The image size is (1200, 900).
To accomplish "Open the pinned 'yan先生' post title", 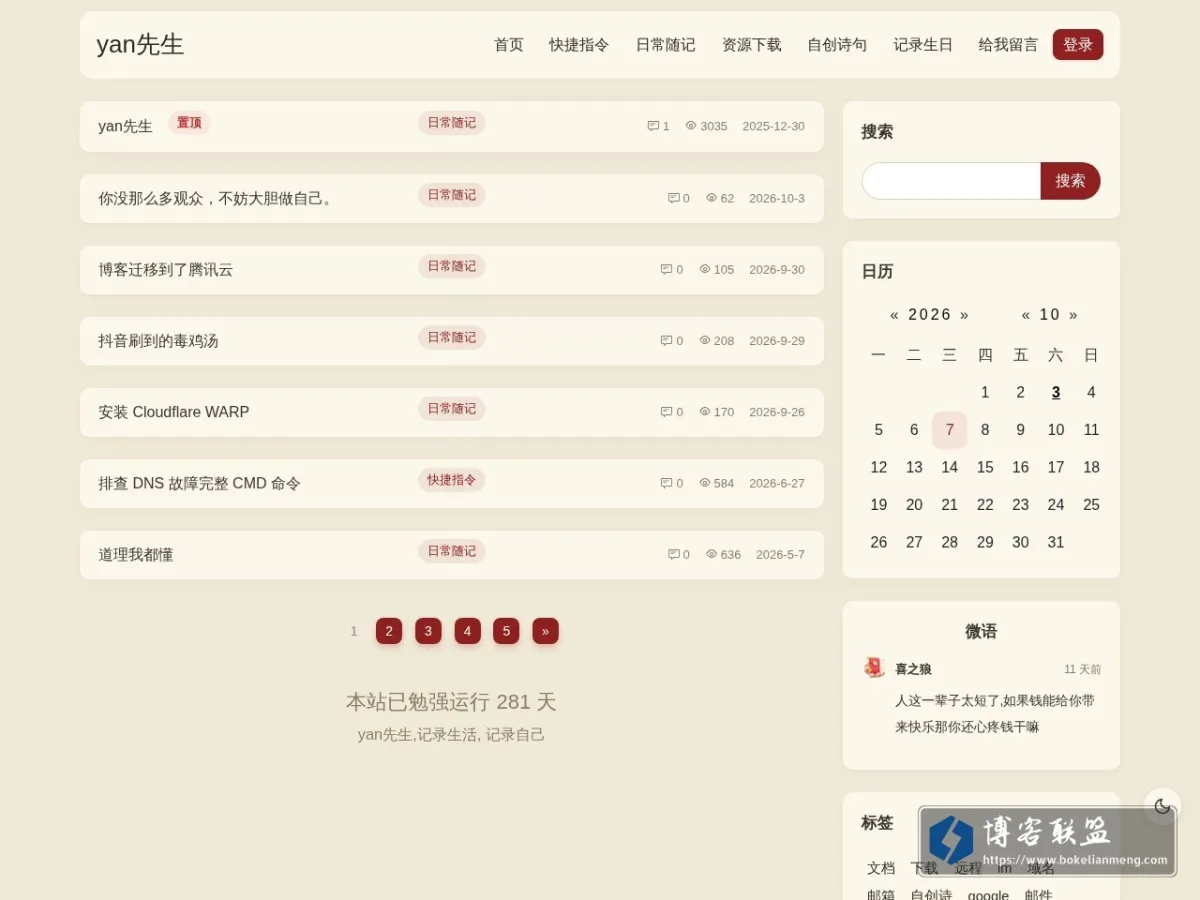I will (125, 126).
